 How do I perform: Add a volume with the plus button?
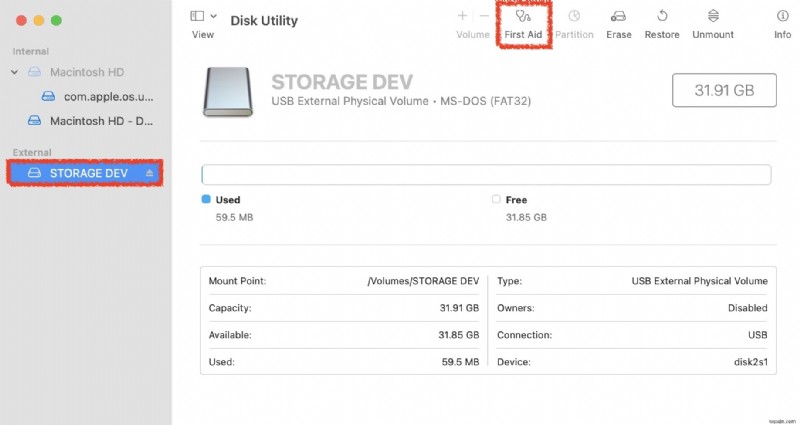pyautogui.click(x=462, y=16)
